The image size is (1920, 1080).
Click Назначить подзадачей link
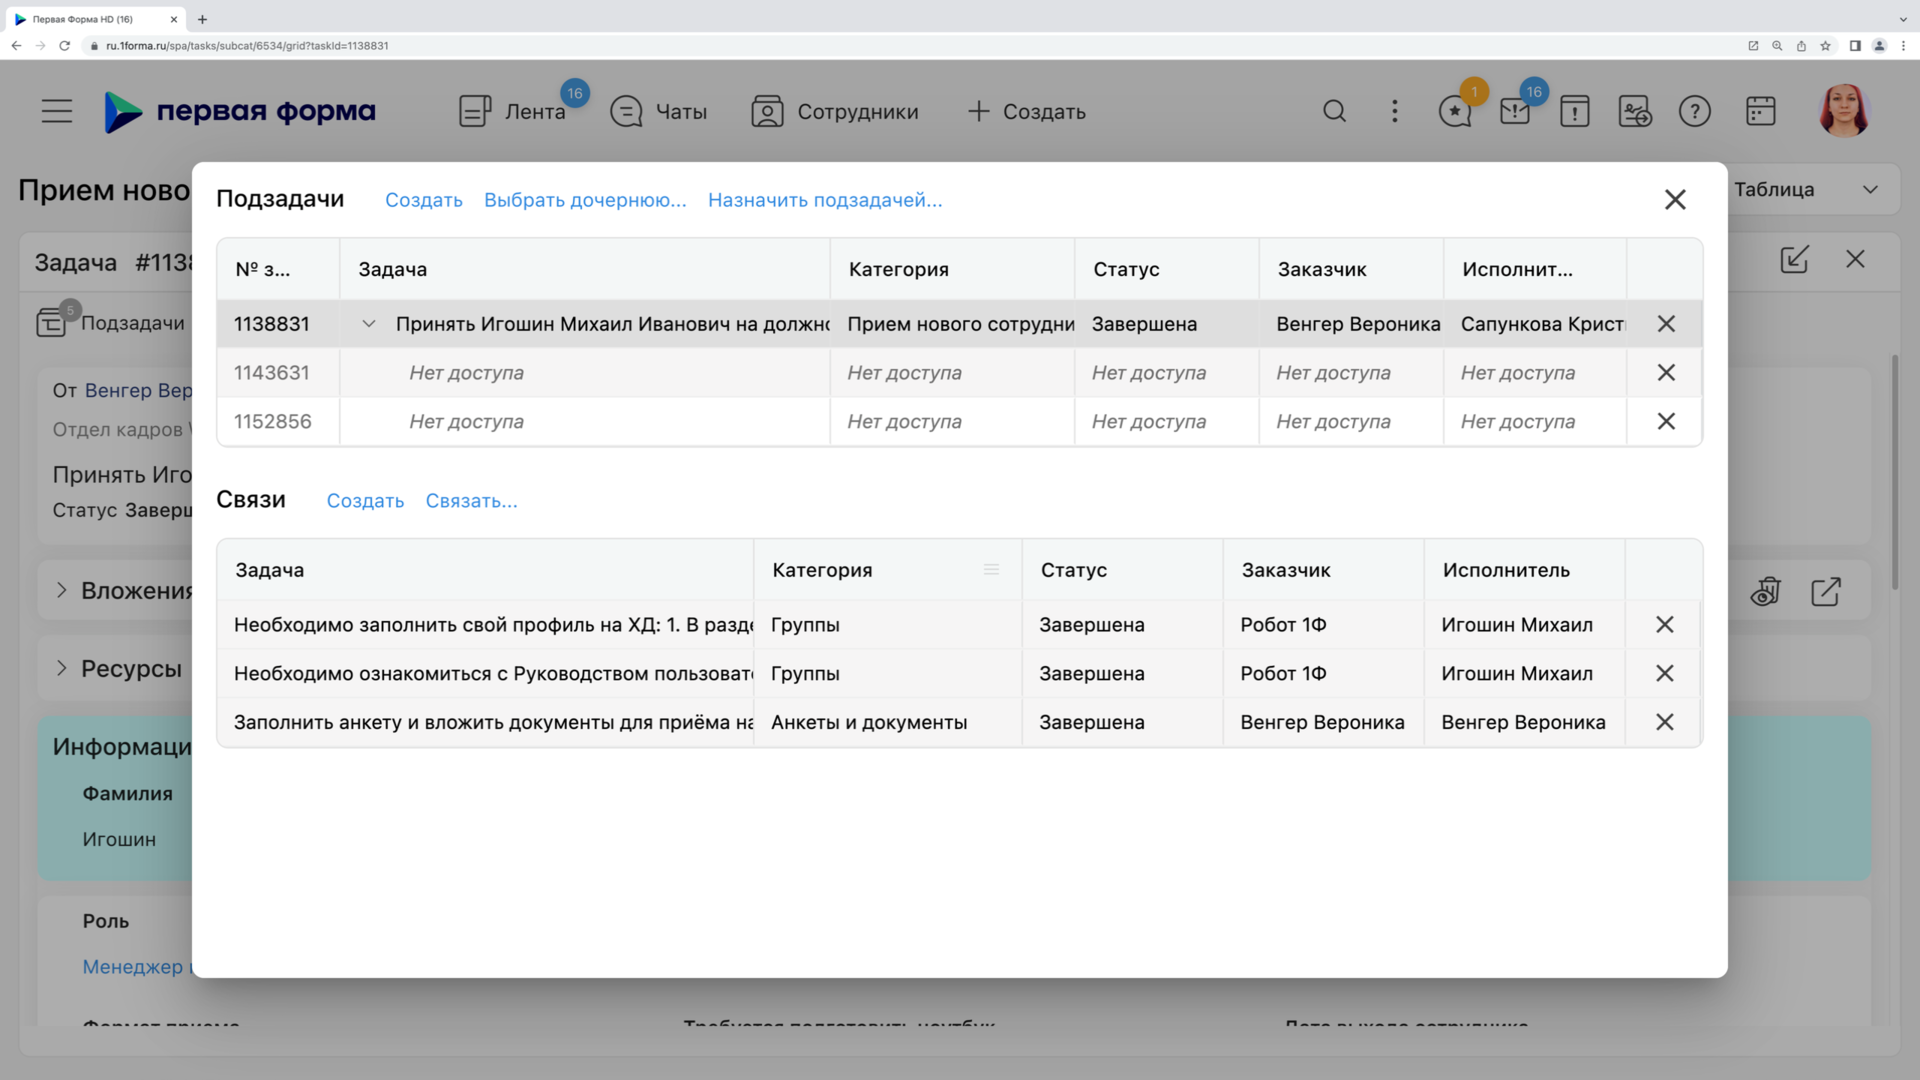pos(825,200)
